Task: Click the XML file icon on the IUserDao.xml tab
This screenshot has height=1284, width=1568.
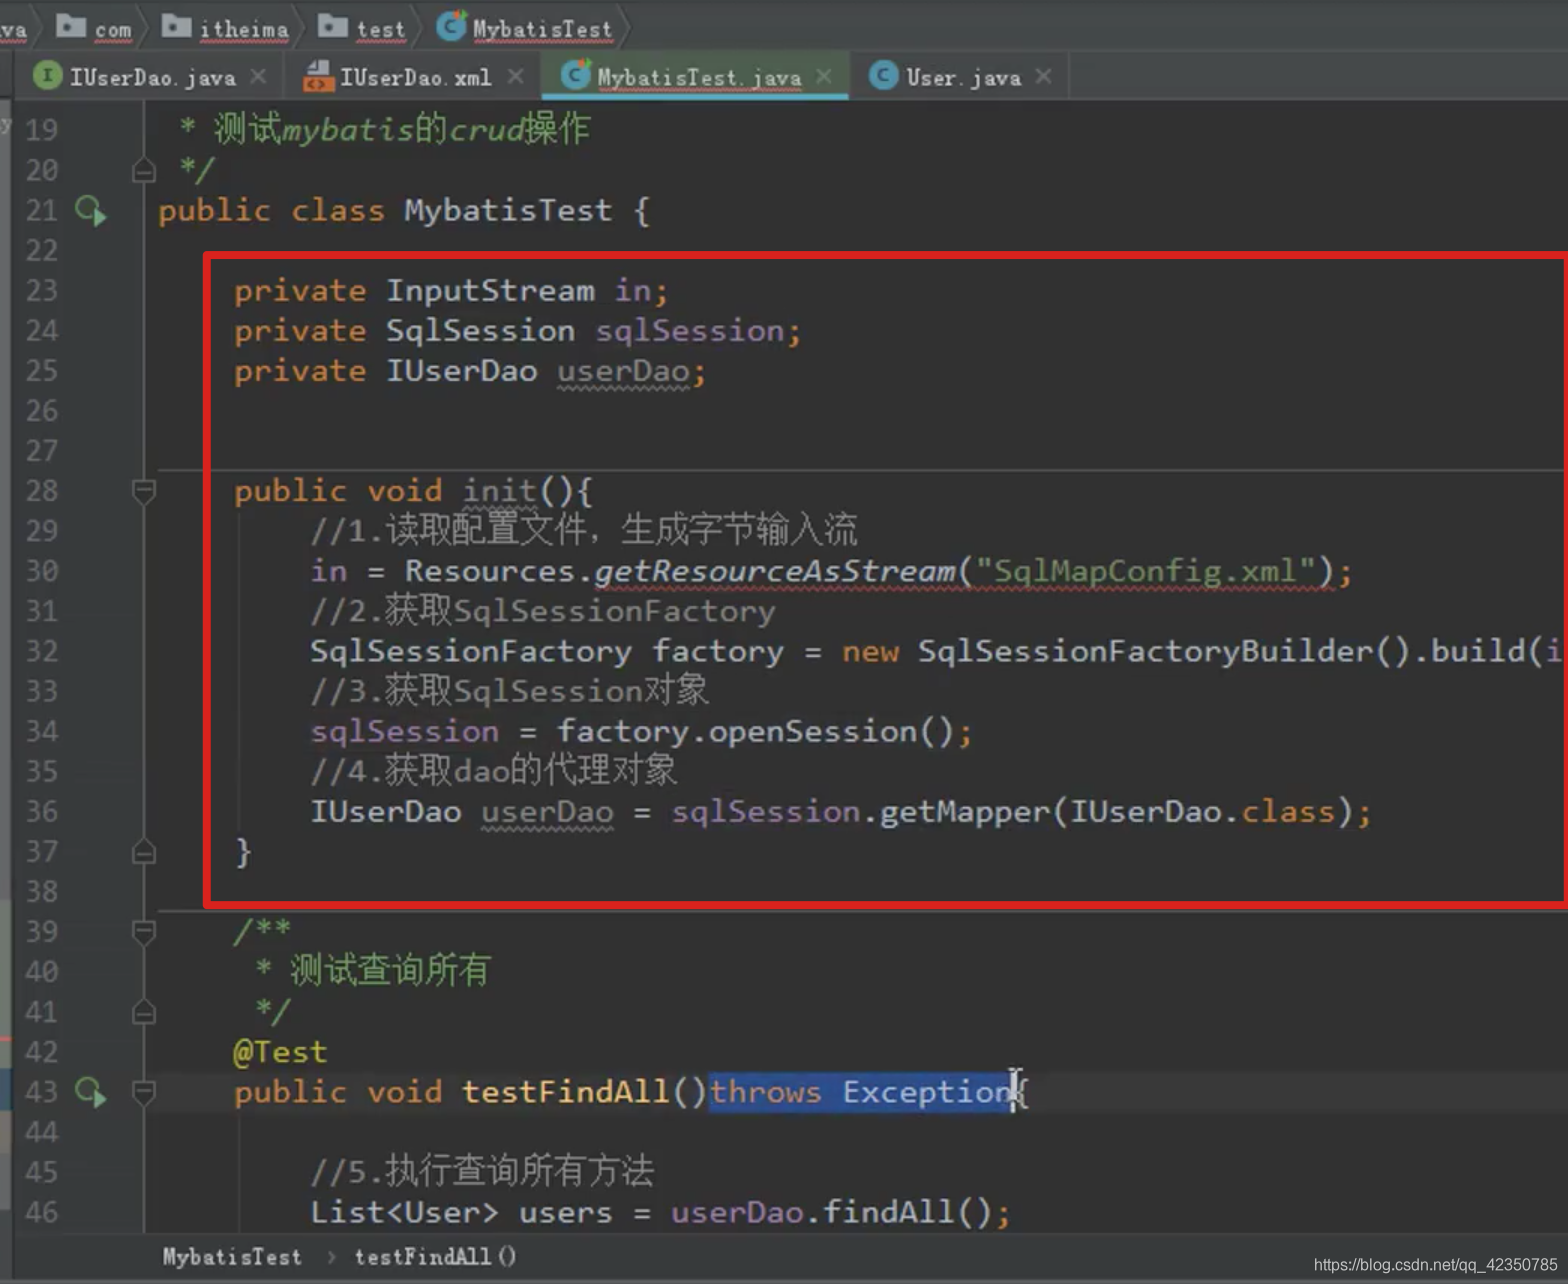Action: [318, 75]
